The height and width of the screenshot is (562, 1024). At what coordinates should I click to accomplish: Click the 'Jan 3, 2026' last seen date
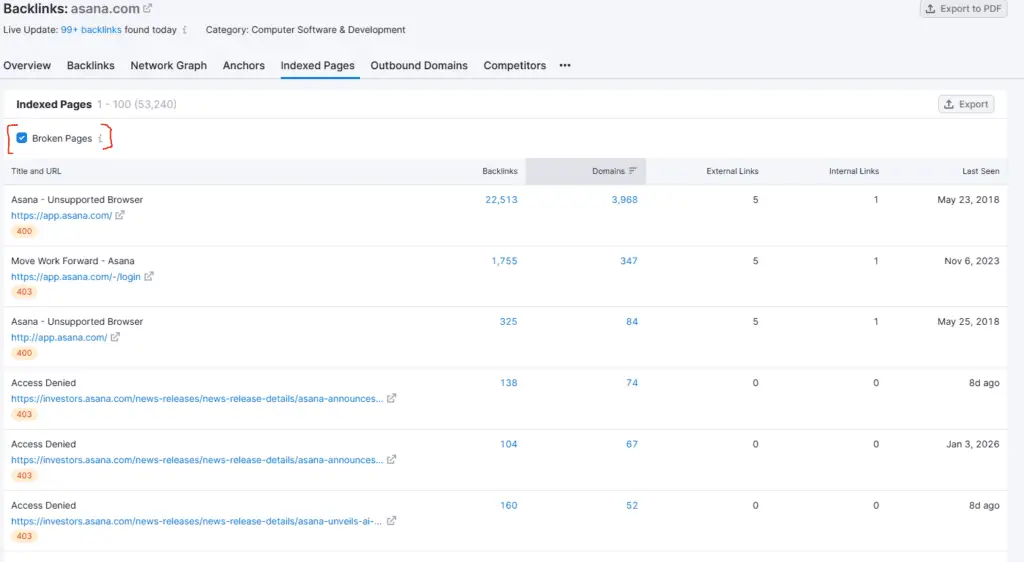click(972, 444)
